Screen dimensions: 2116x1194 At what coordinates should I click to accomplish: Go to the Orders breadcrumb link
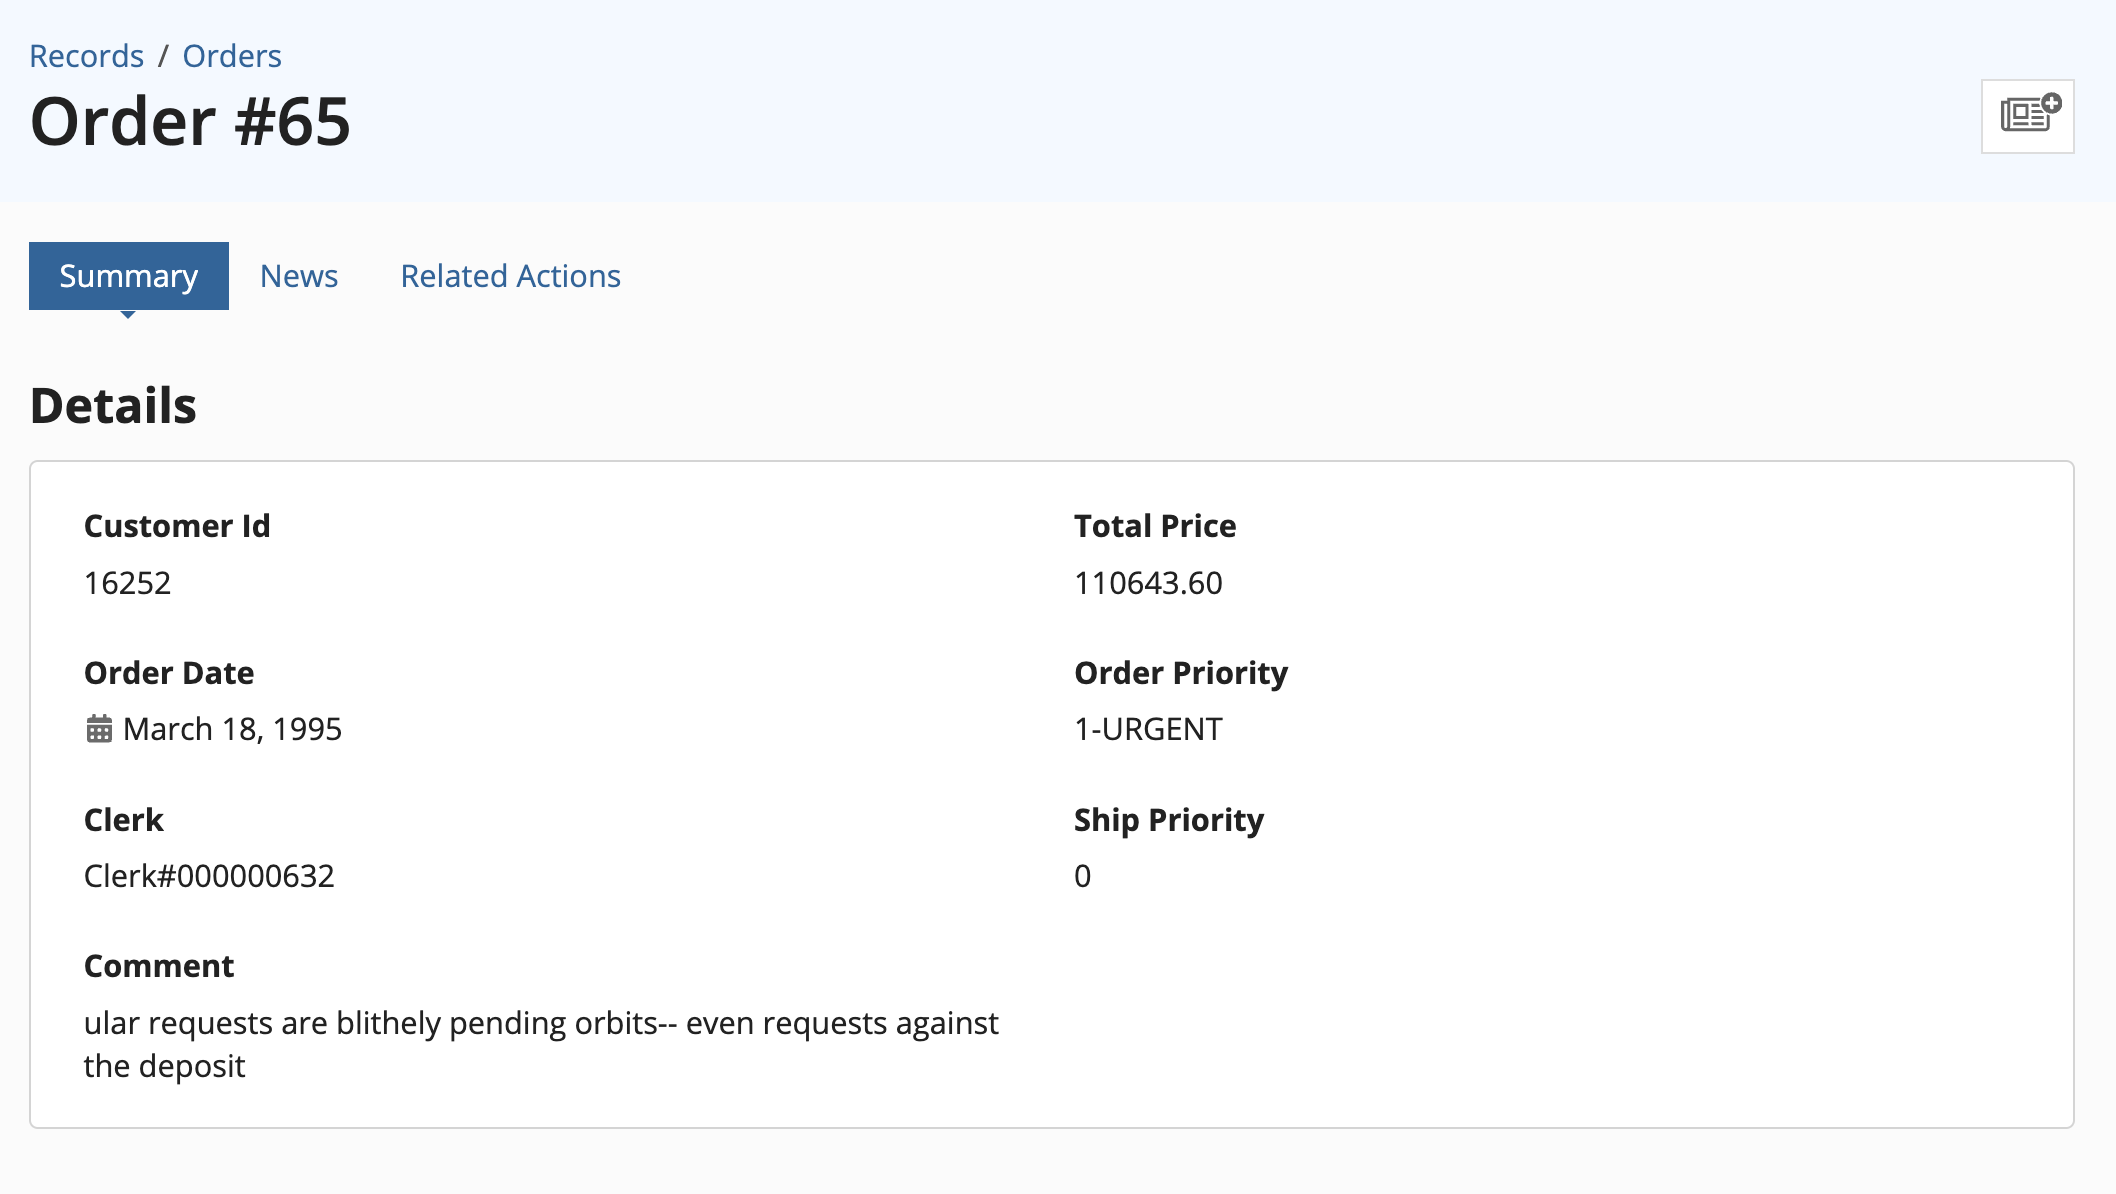click(x=232, y=56)
